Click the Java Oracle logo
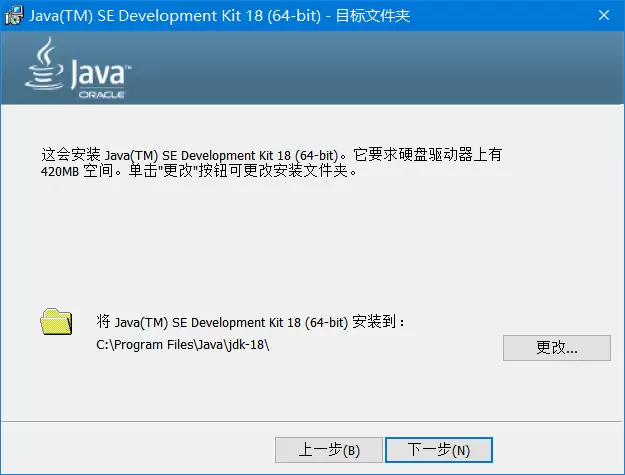 78,68
